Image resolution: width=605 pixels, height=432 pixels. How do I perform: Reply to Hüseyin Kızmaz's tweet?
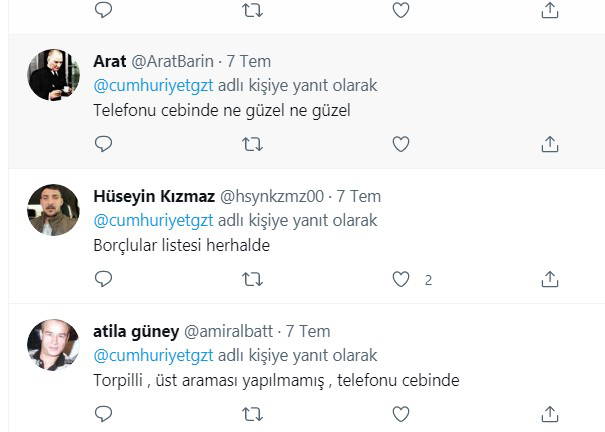(x=103, y=279)
